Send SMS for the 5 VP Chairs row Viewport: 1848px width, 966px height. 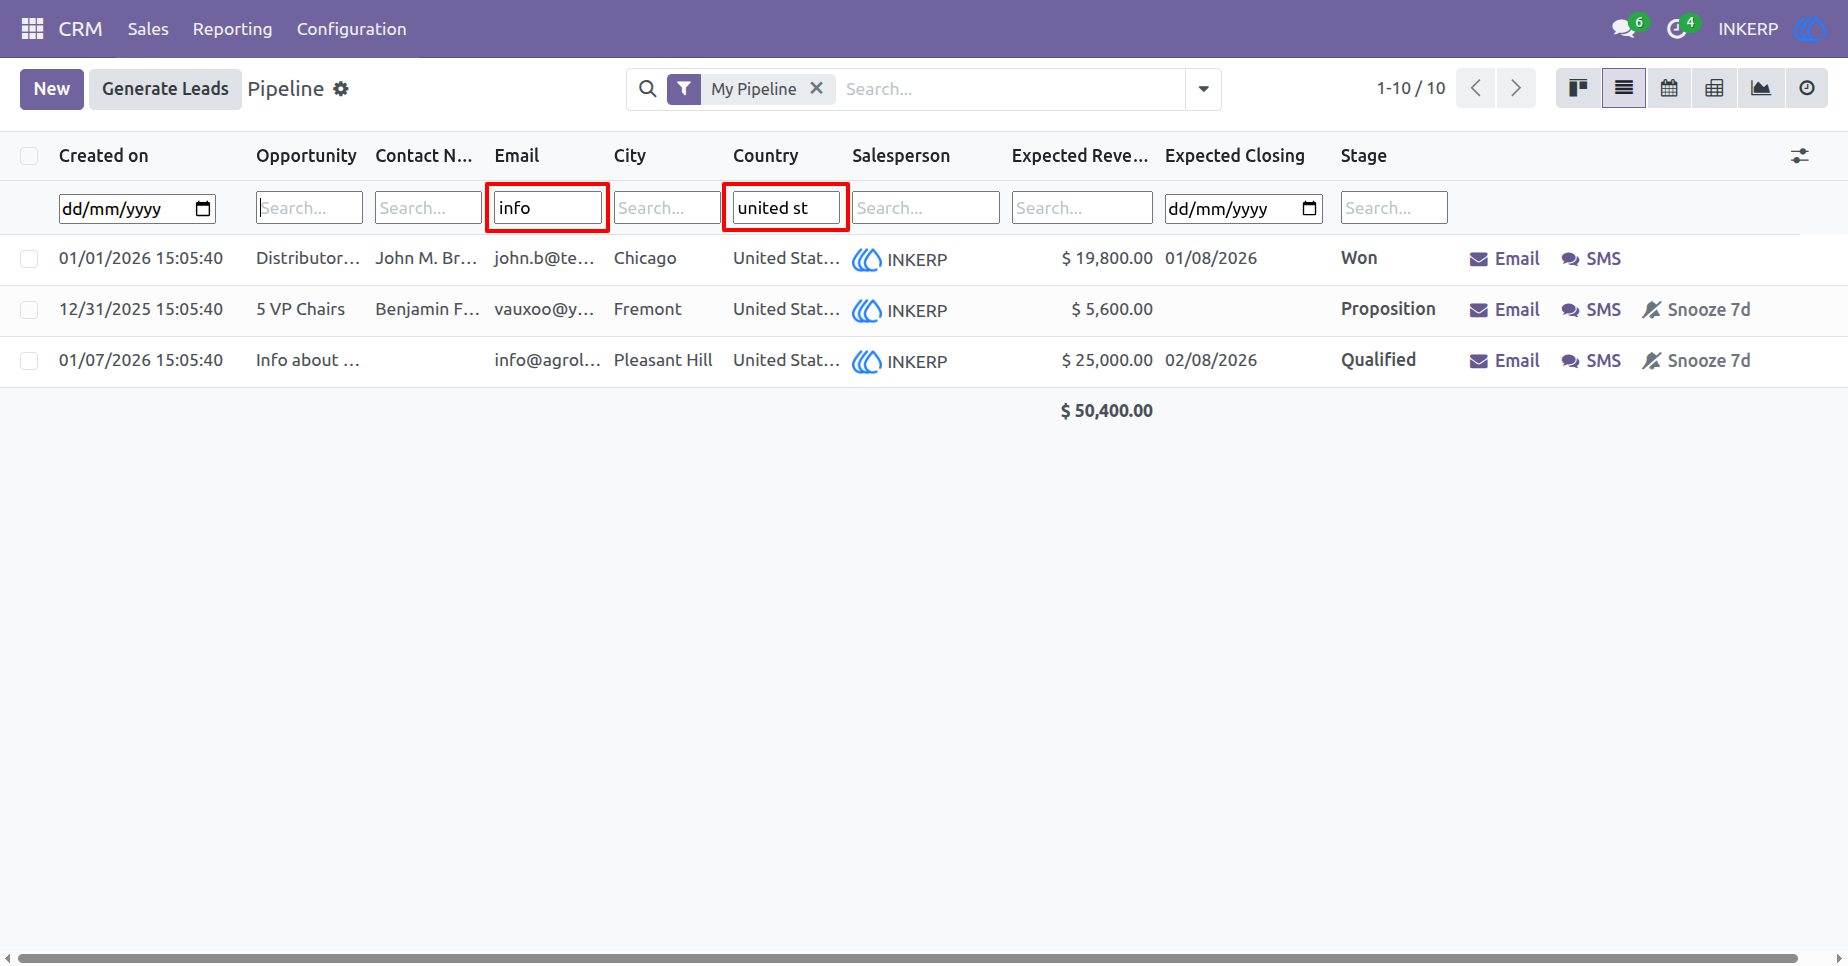tap(1591, 310)
